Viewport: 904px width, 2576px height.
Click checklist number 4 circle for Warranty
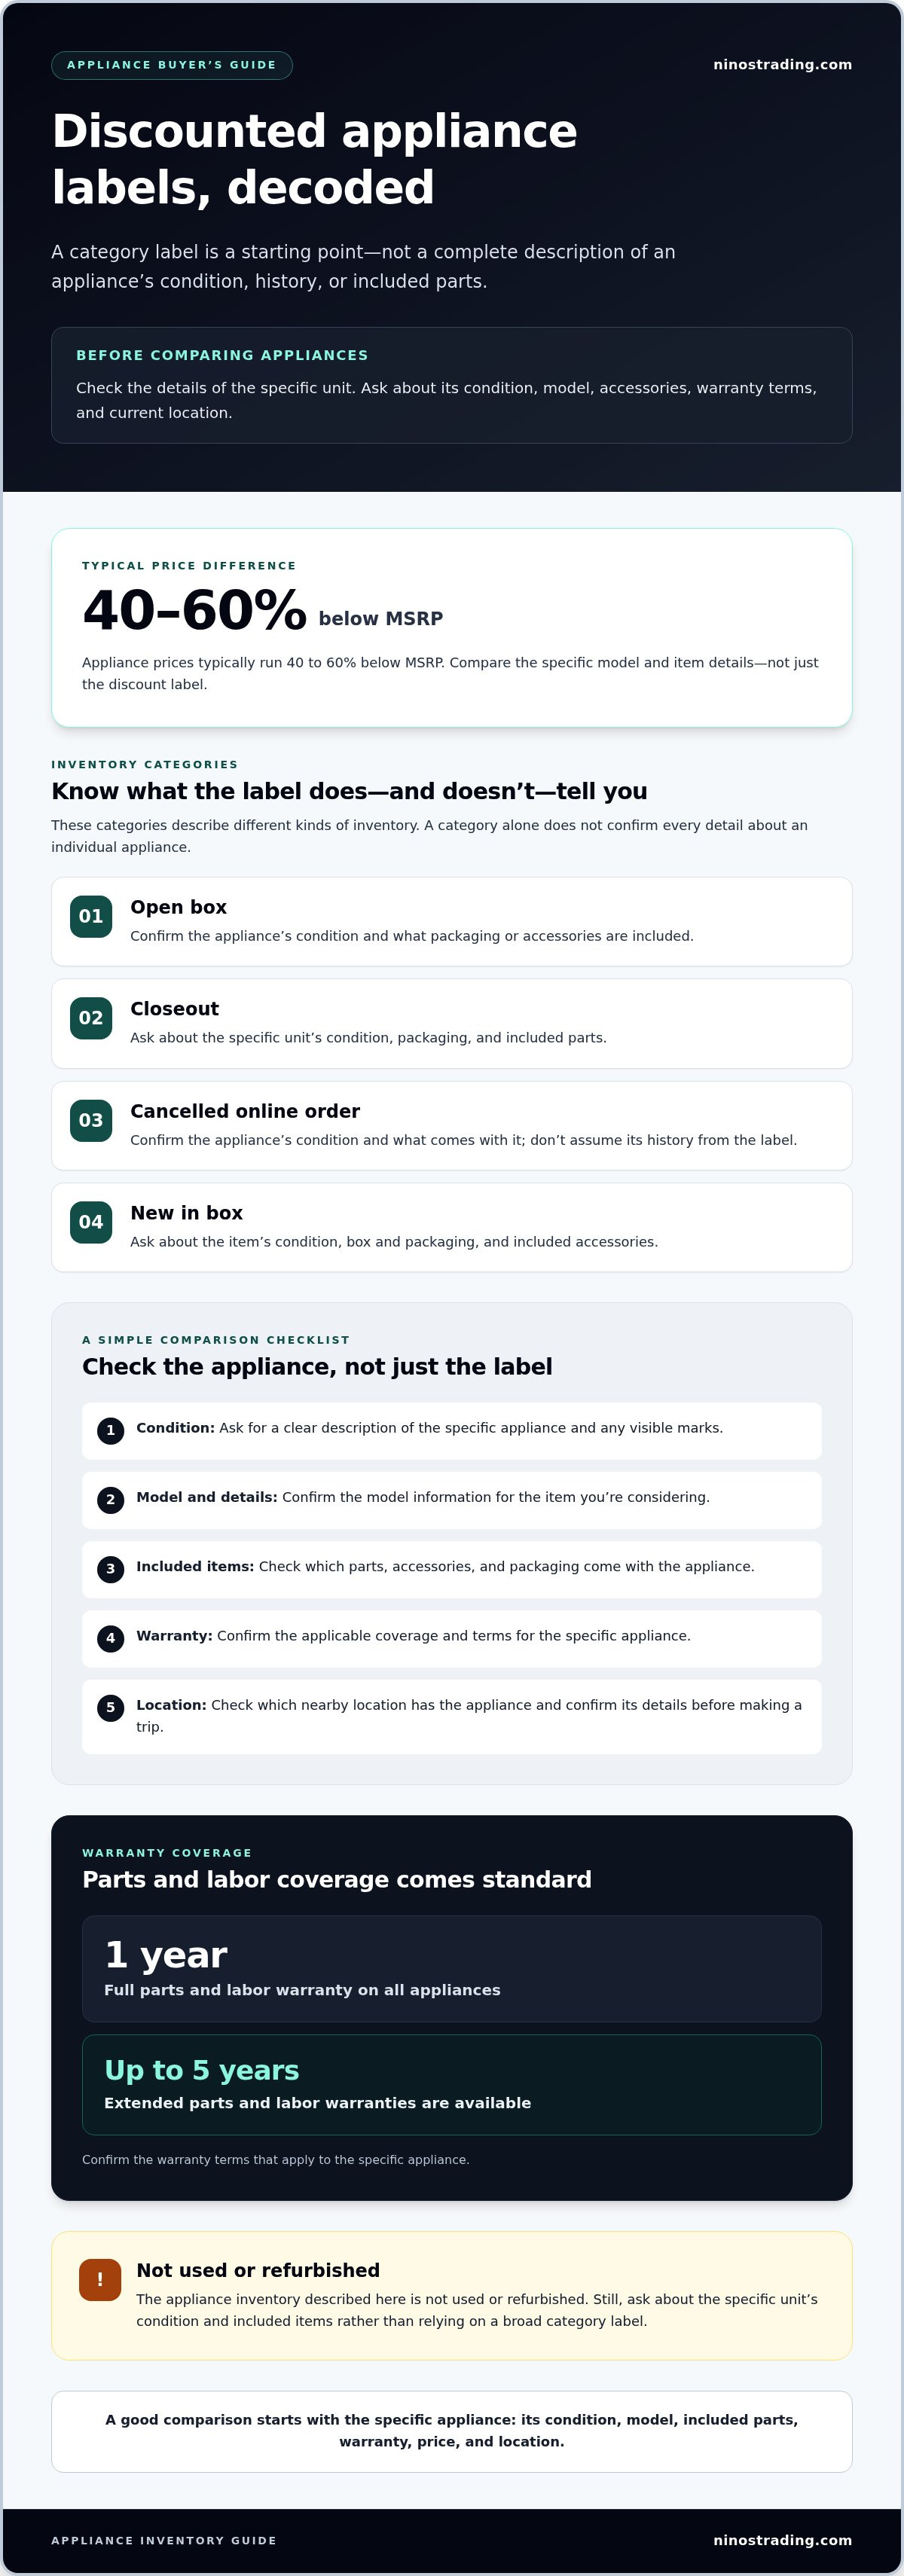(x=111, y=1638)
